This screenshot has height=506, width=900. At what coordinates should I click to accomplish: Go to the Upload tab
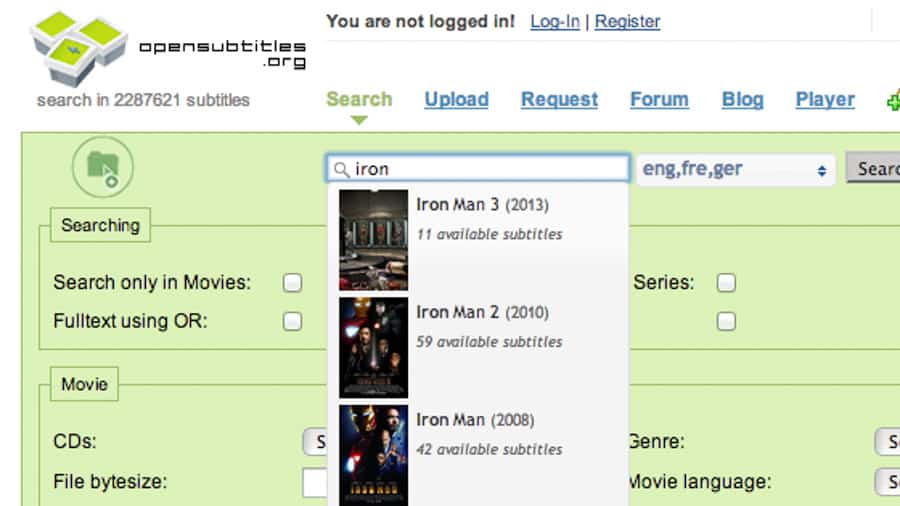[x=456, y=99]
